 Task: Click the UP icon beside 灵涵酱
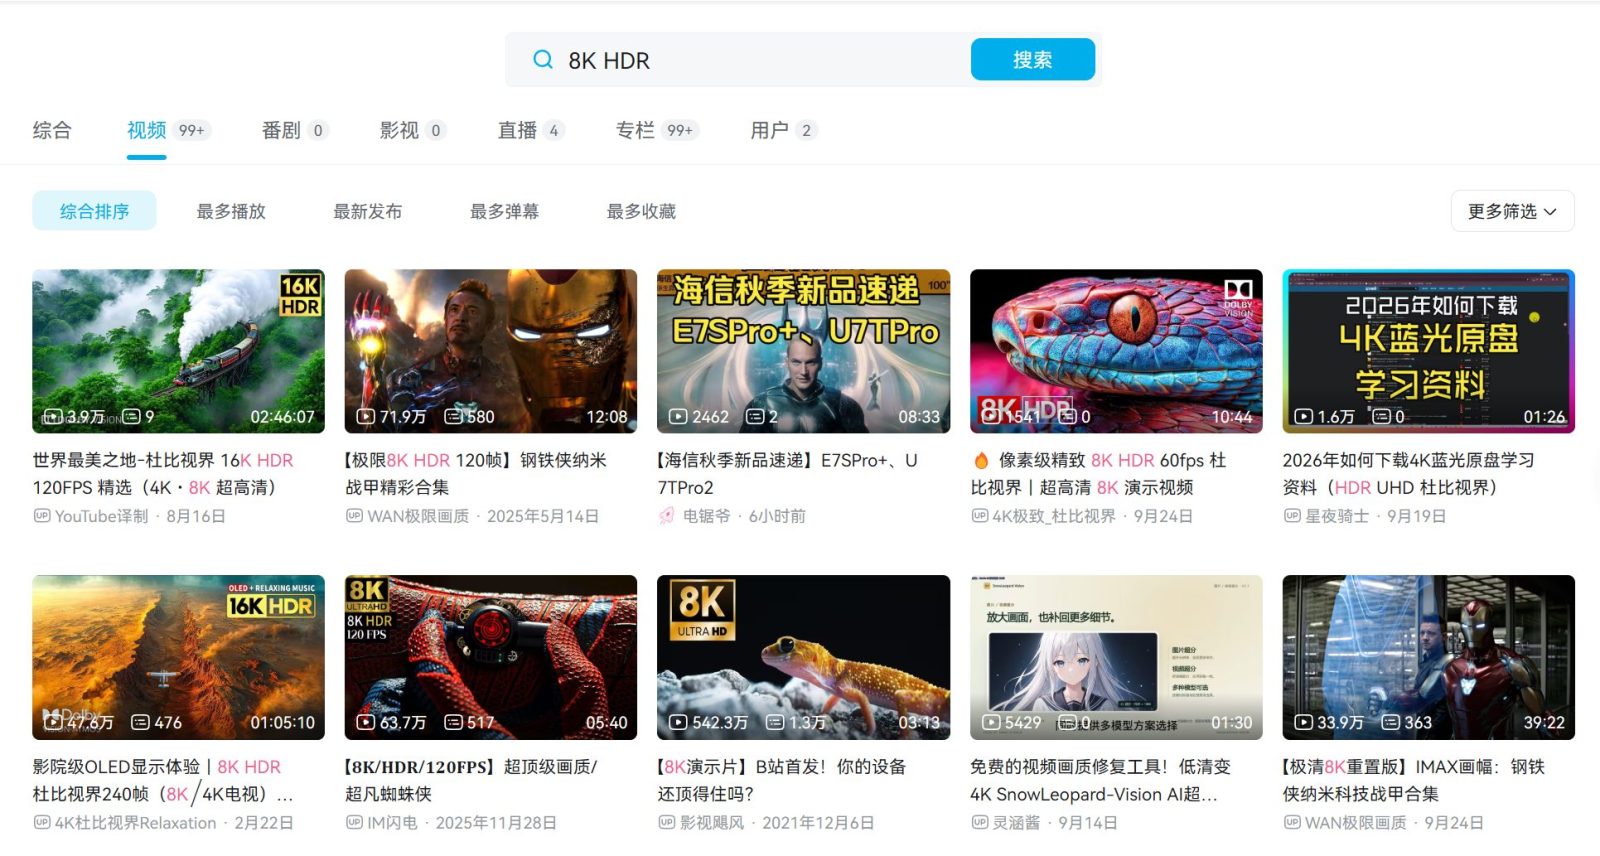click(x=979, y=822)
